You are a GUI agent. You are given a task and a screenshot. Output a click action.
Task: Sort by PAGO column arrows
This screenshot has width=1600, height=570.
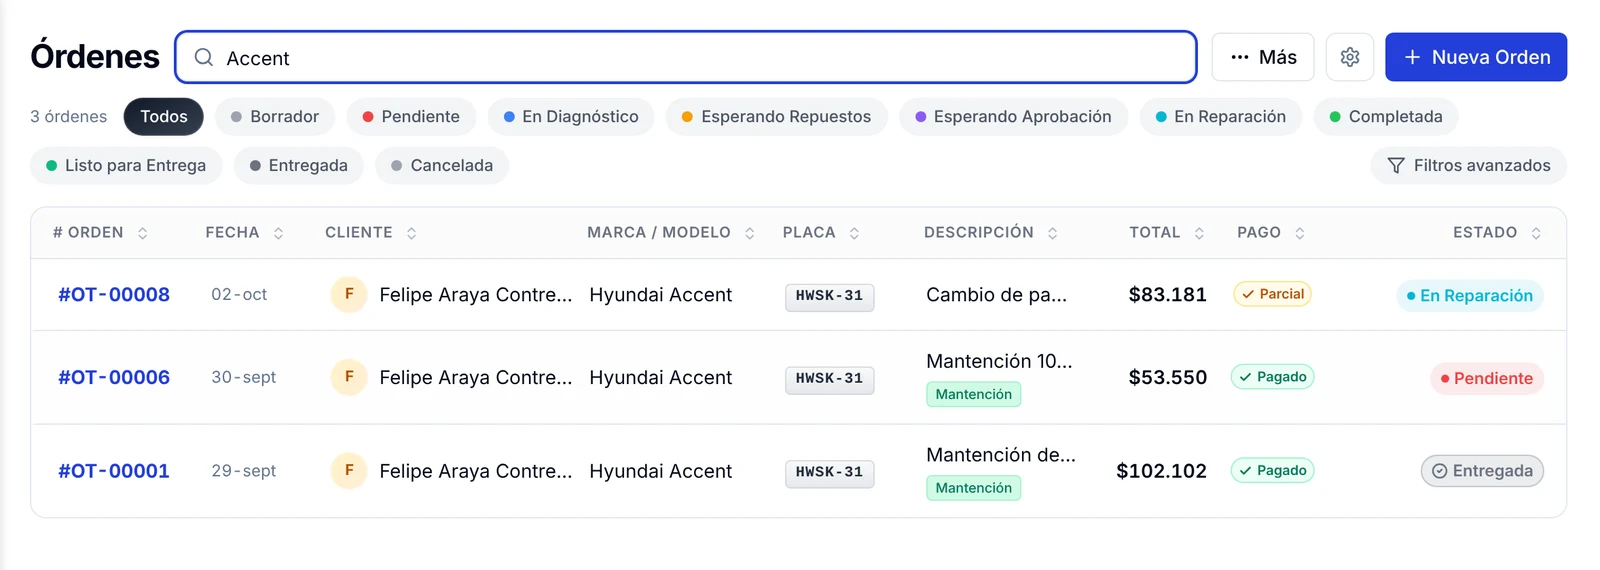pos(1299,233)
